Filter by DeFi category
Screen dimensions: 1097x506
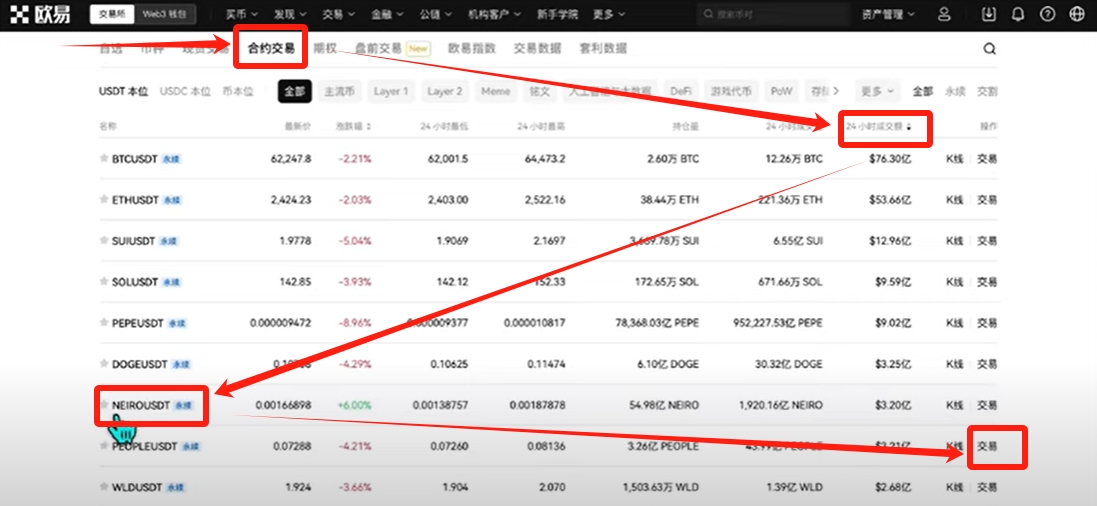coord(681,91)
